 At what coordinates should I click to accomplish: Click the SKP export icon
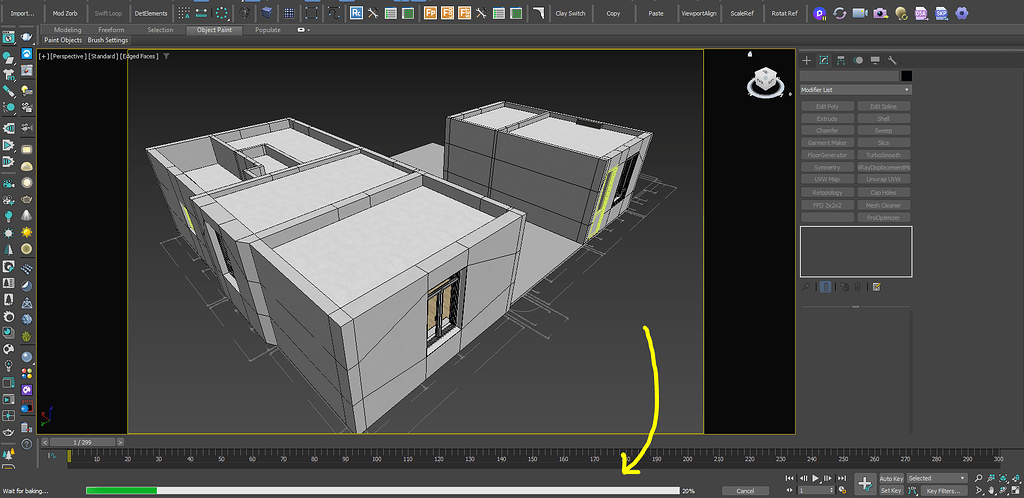pyautogui.click(x=941, y=12)
